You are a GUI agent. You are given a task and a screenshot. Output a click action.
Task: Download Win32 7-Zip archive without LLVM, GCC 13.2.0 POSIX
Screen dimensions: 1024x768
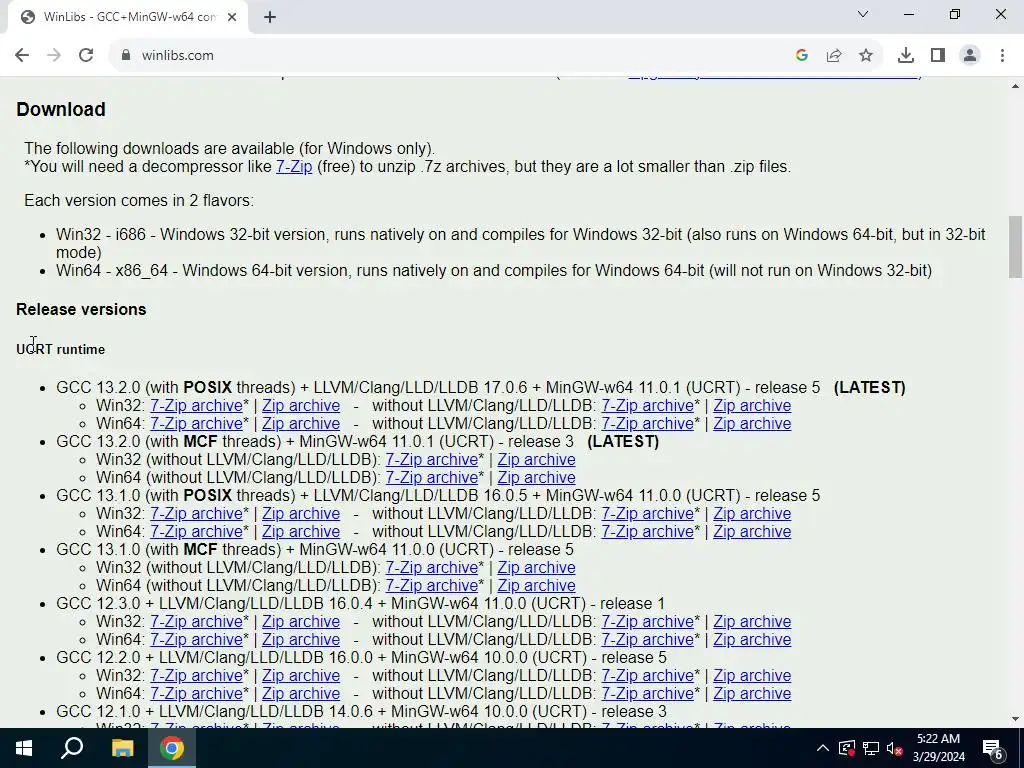point(647,406)
